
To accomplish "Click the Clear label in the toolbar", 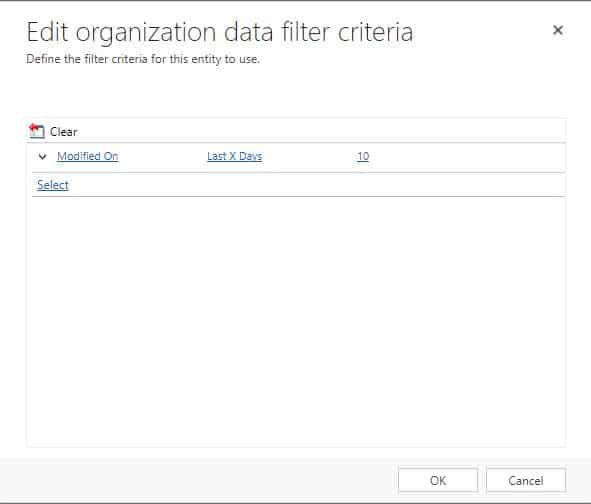I will (x=63, y=132).
